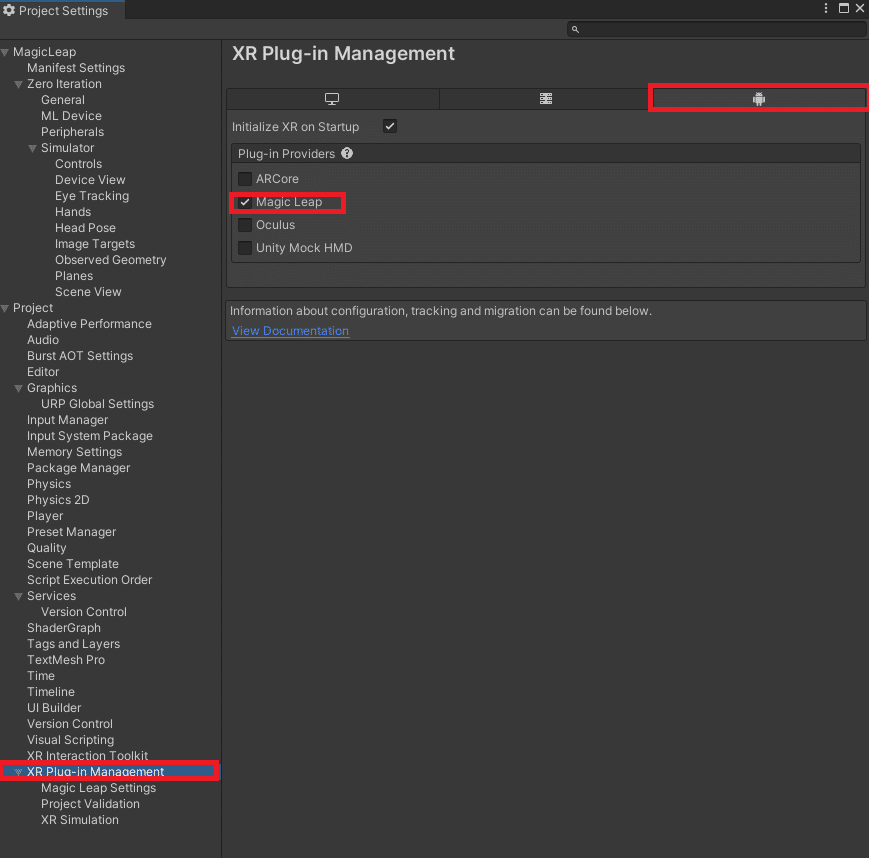The width and height of the screenshot is (869, 858).
Task: Open Simulator Controls settings
Action: pos(79,164)
